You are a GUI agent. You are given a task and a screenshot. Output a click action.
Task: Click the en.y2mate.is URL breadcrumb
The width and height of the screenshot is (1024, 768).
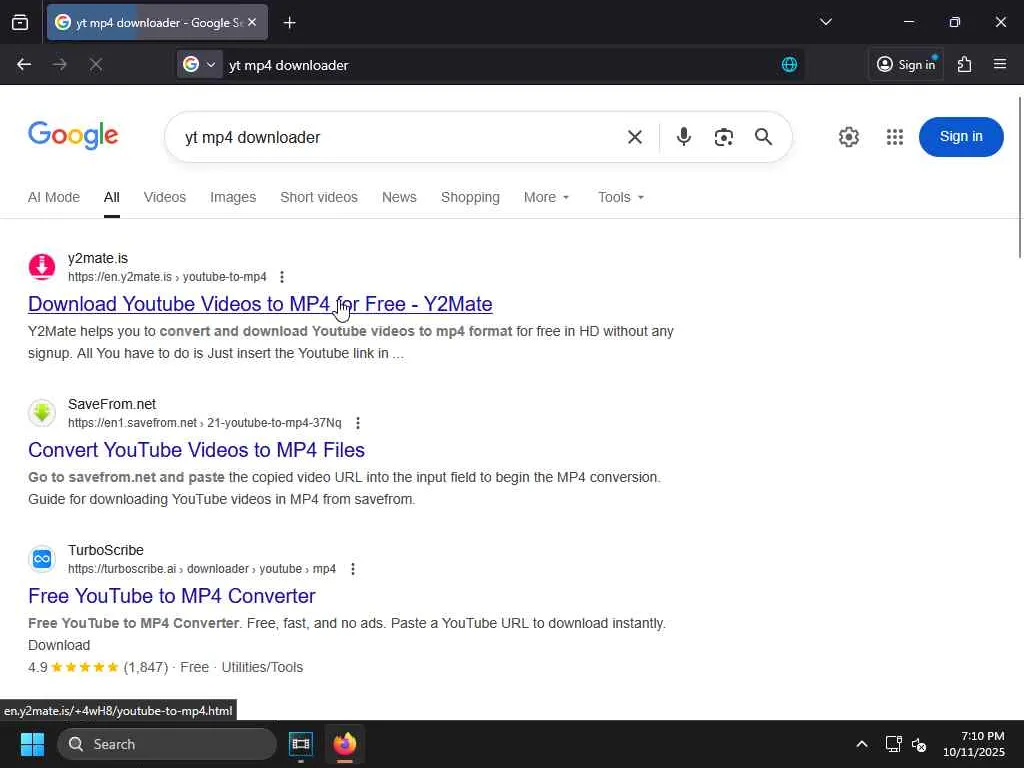tap(167, 277)
